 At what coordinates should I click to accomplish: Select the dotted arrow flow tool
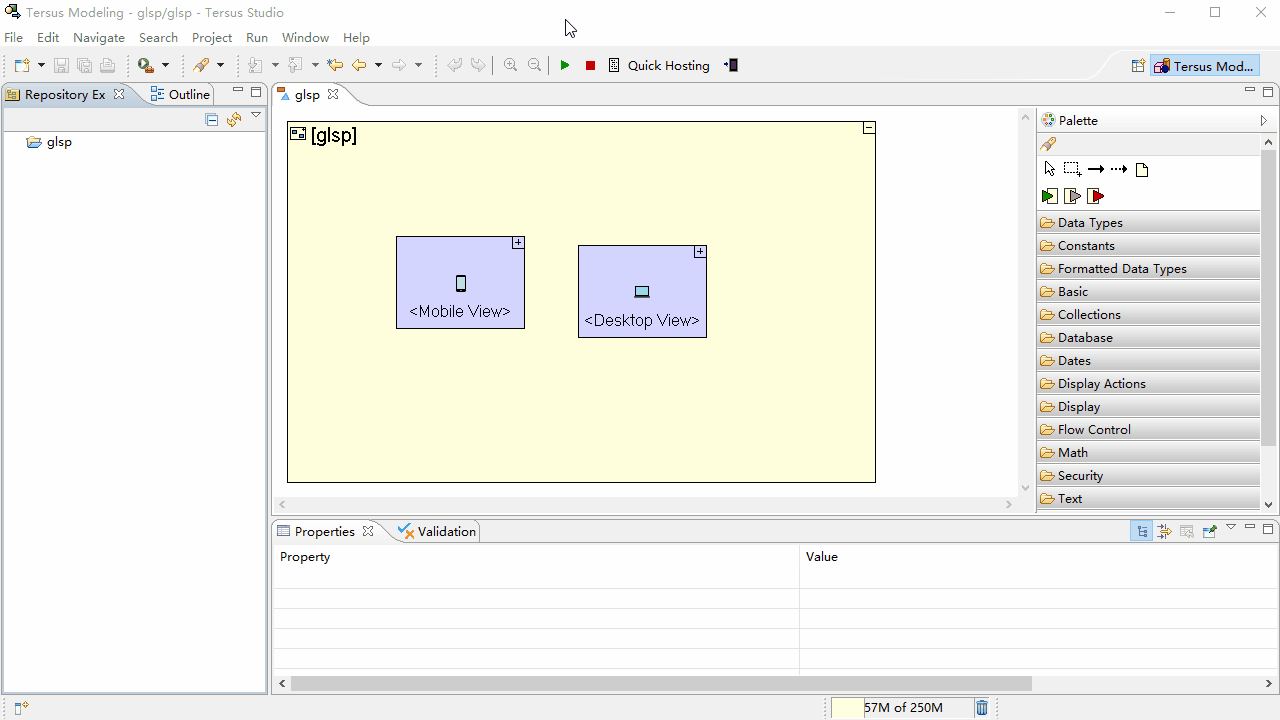coord(1119,169)
